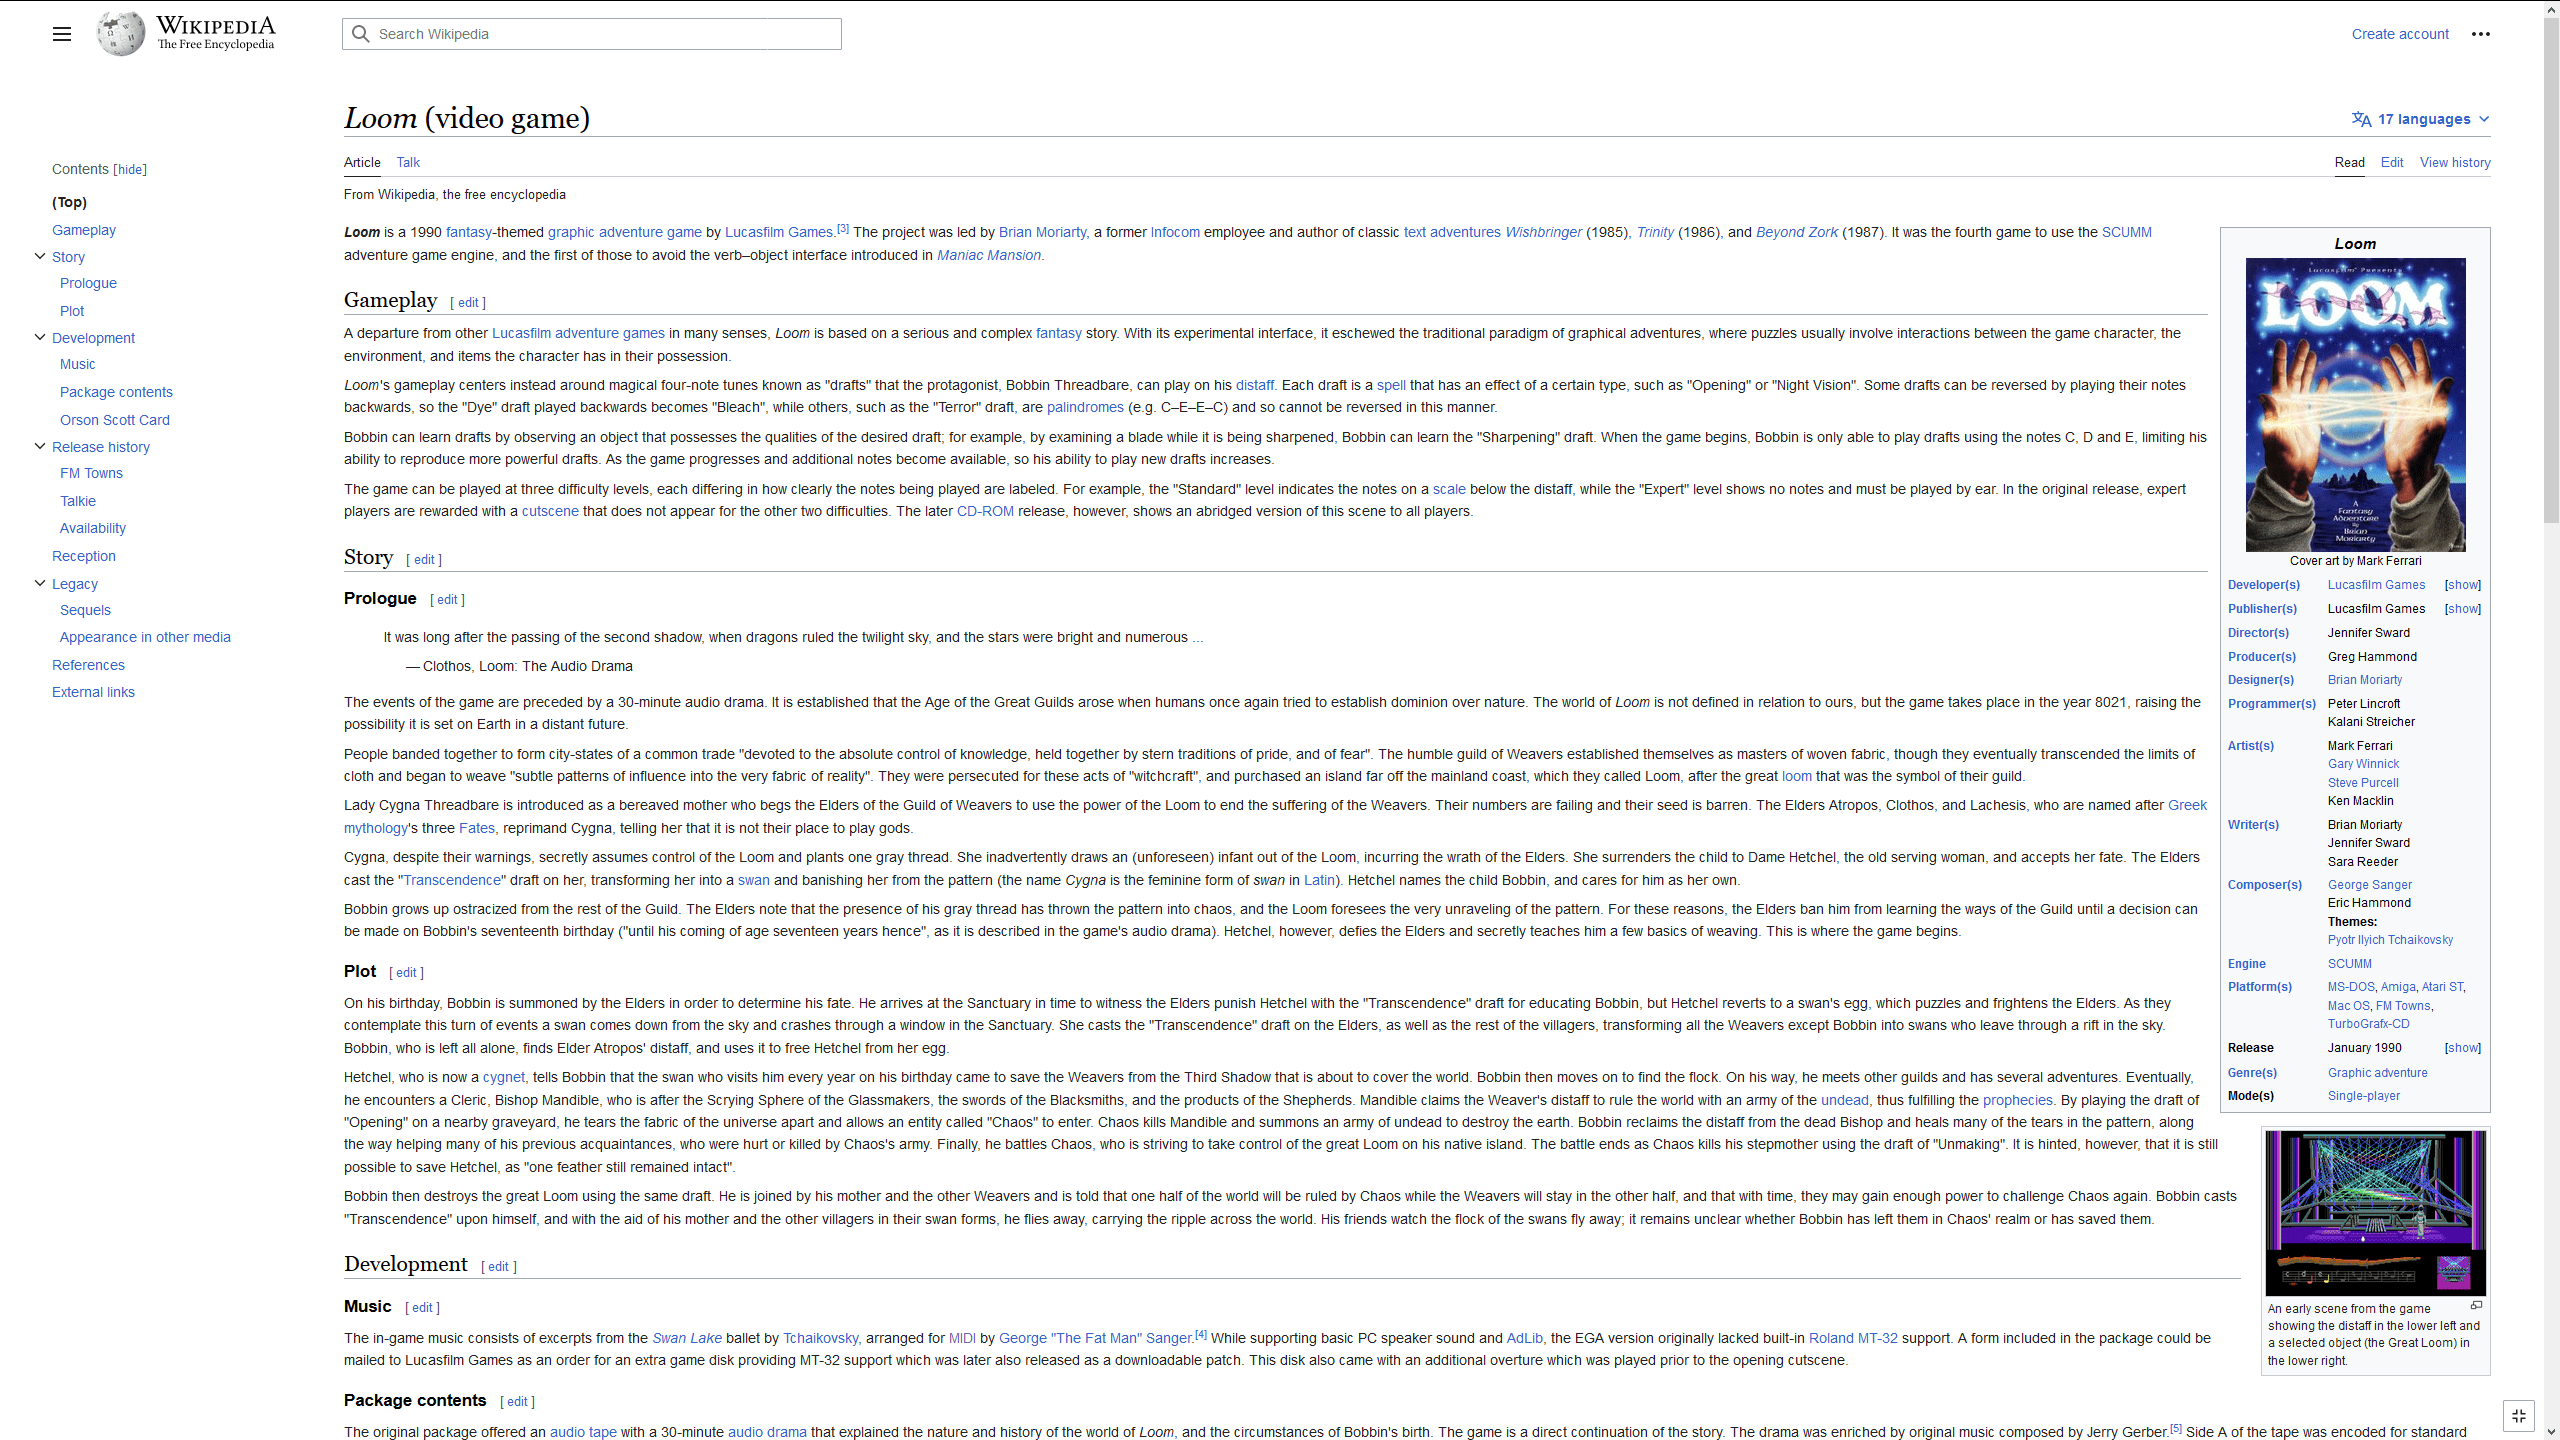Viewport: 2560px width, 1440px height.
Task: Follow the cygnet link
Action: [x=504, y=1077]
